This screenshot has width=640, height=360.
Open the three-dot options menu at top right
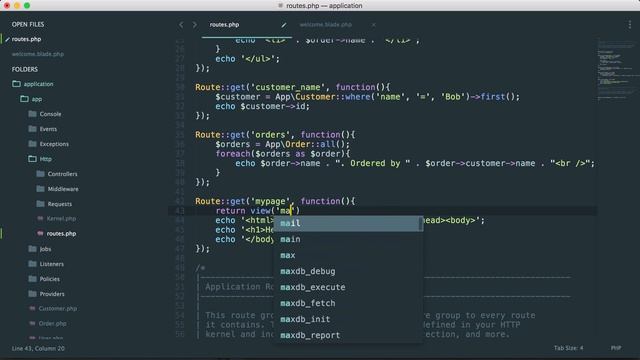[x=629, y=25]
